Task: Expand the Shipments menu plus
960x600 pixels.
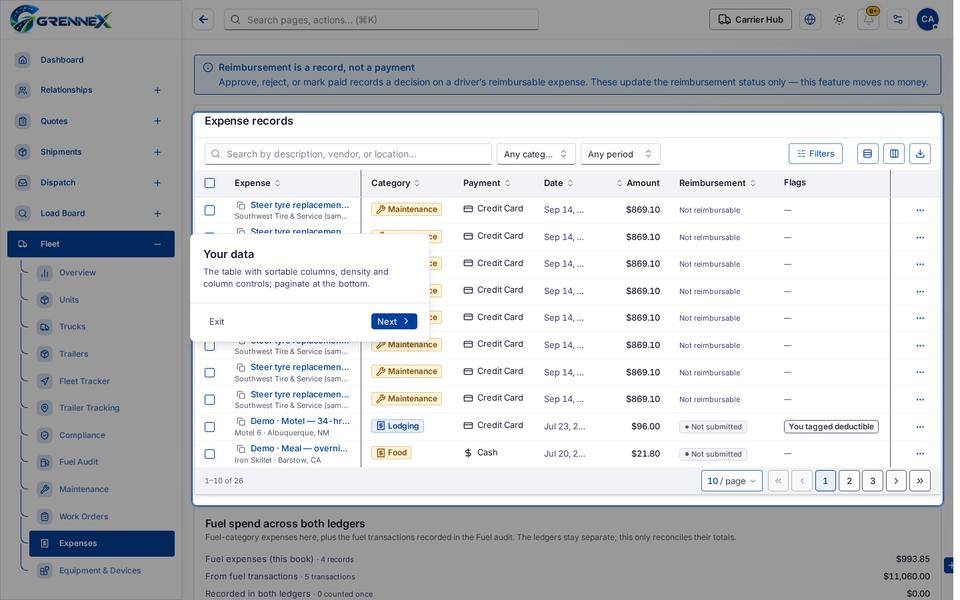Action: click(157, 152)
